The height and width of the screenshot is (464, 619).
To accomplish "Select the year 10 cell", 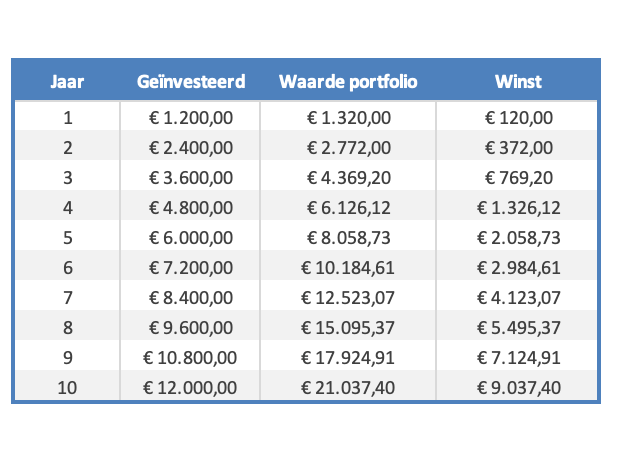I will tap(67, 388).
